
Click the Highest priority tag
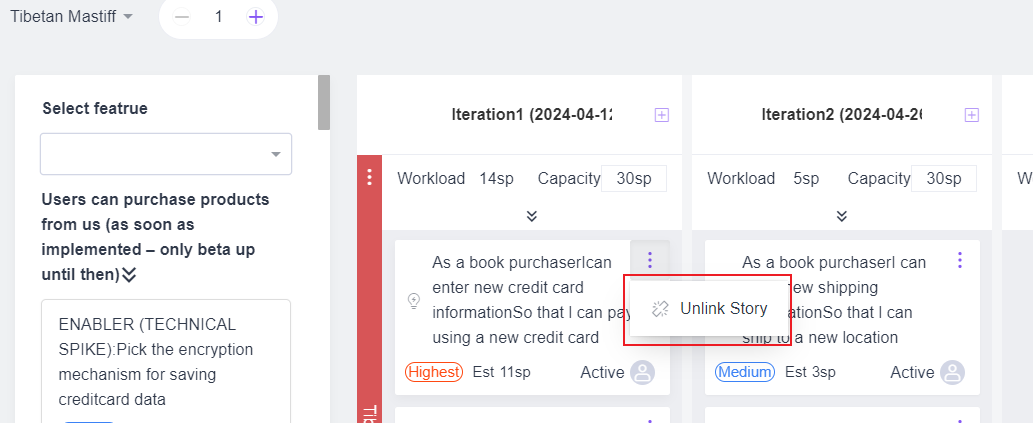434,372
